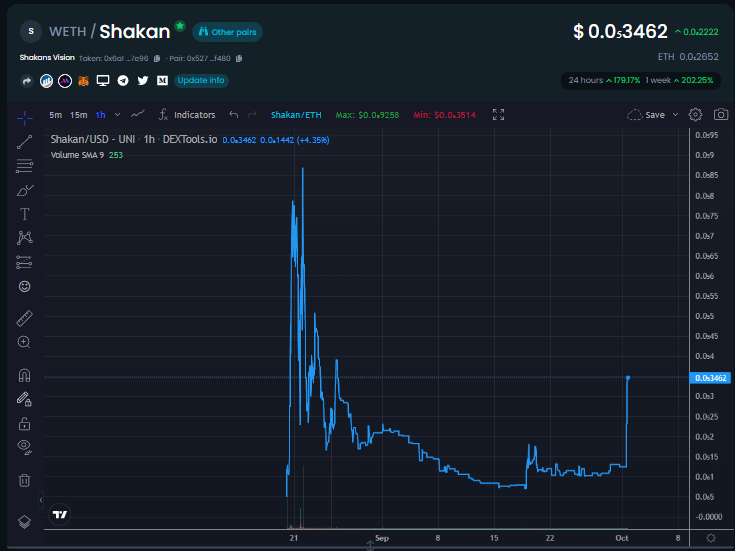Open the chart patterns tool
The height and width of the screenshot is (551, 735).
pos(24,238)
